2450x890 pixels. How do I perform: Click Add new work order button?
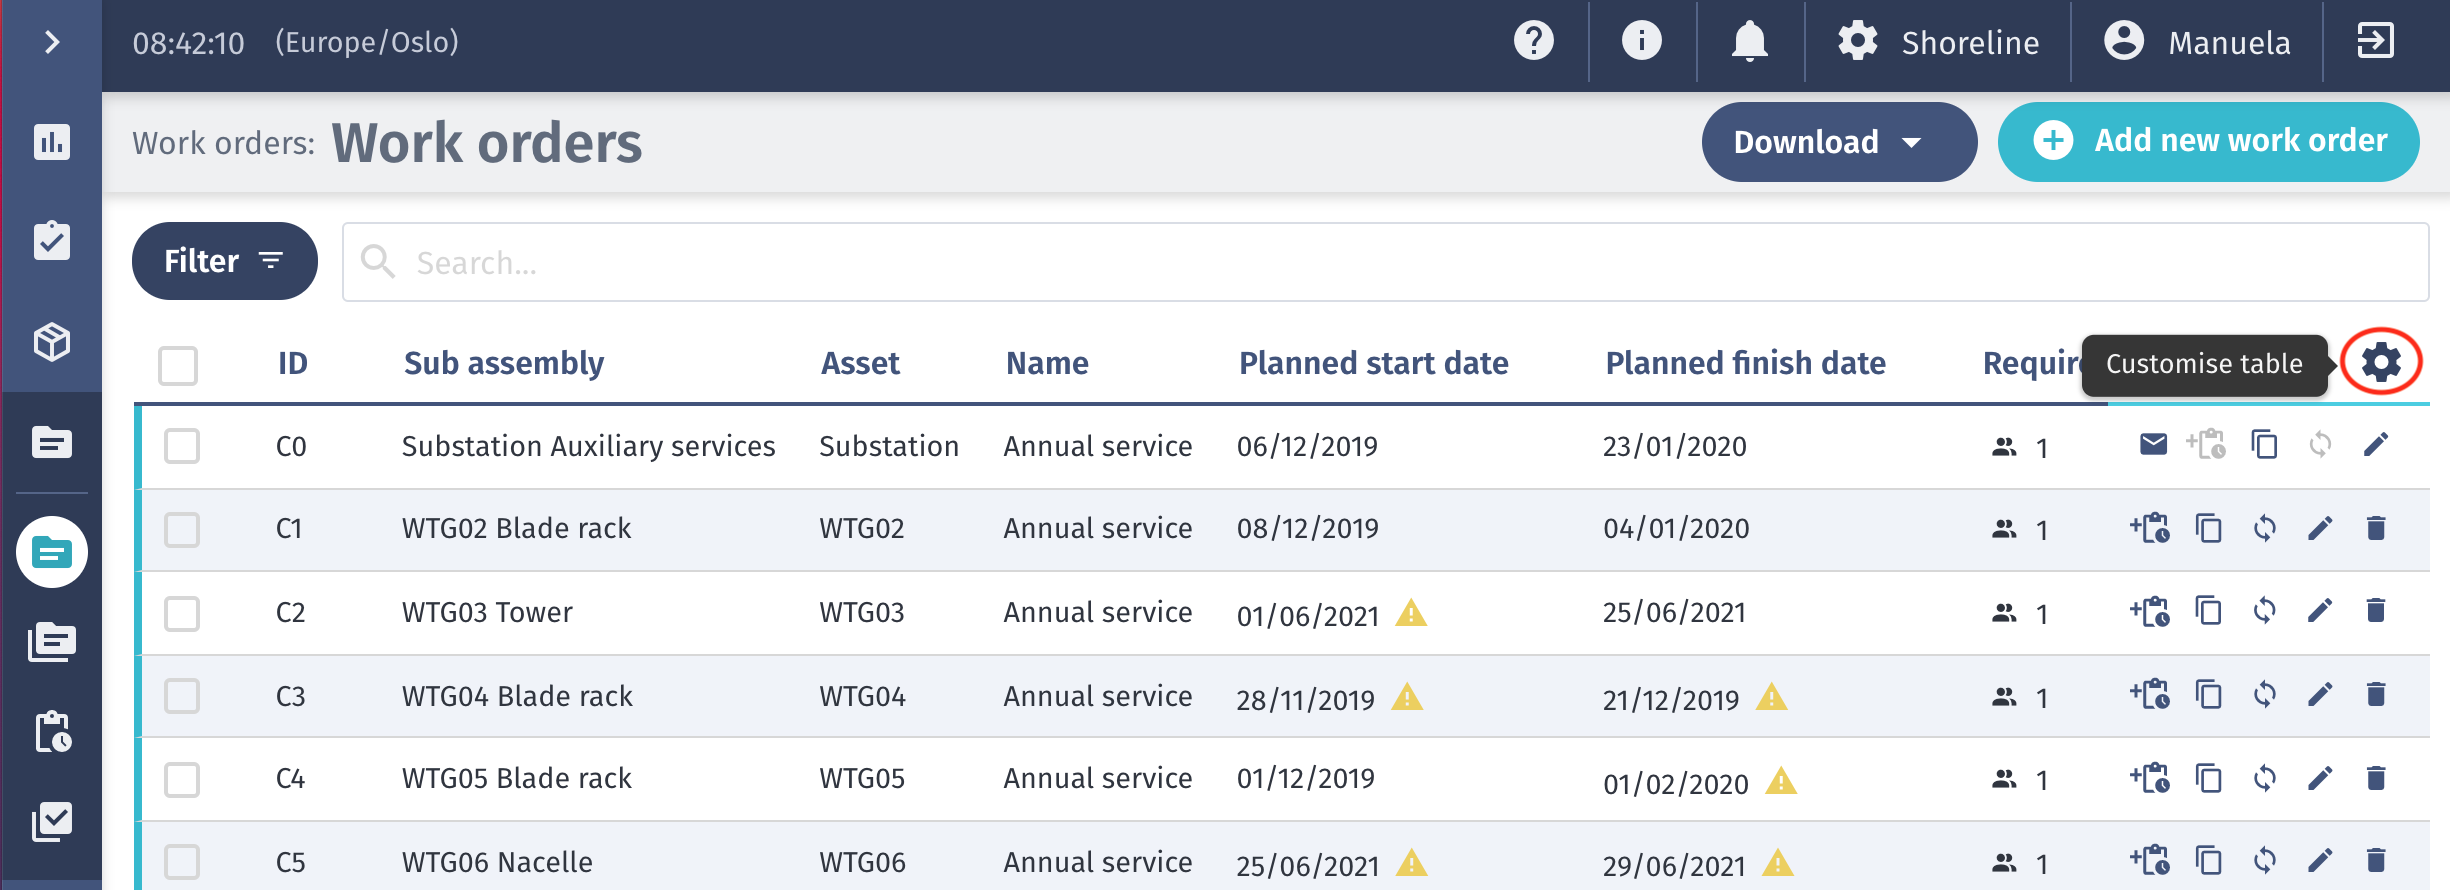2208,142
